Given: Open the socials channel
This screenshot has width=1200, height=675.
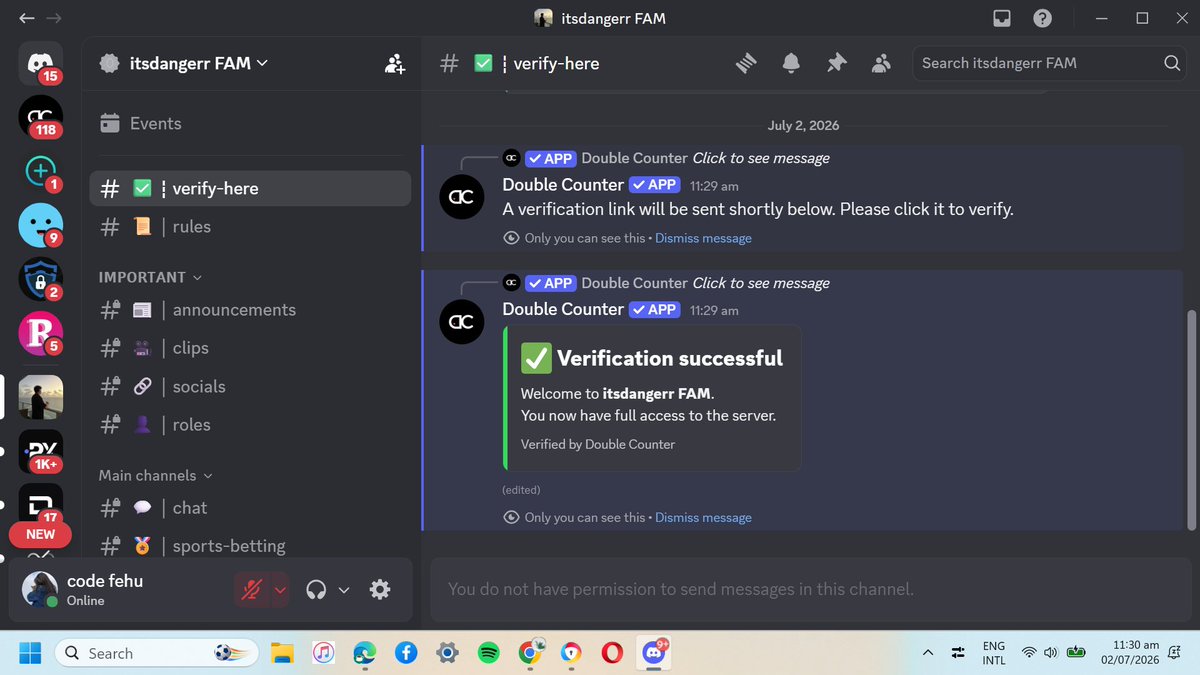Looking at the screenshot, I should [x=250, y=386].
